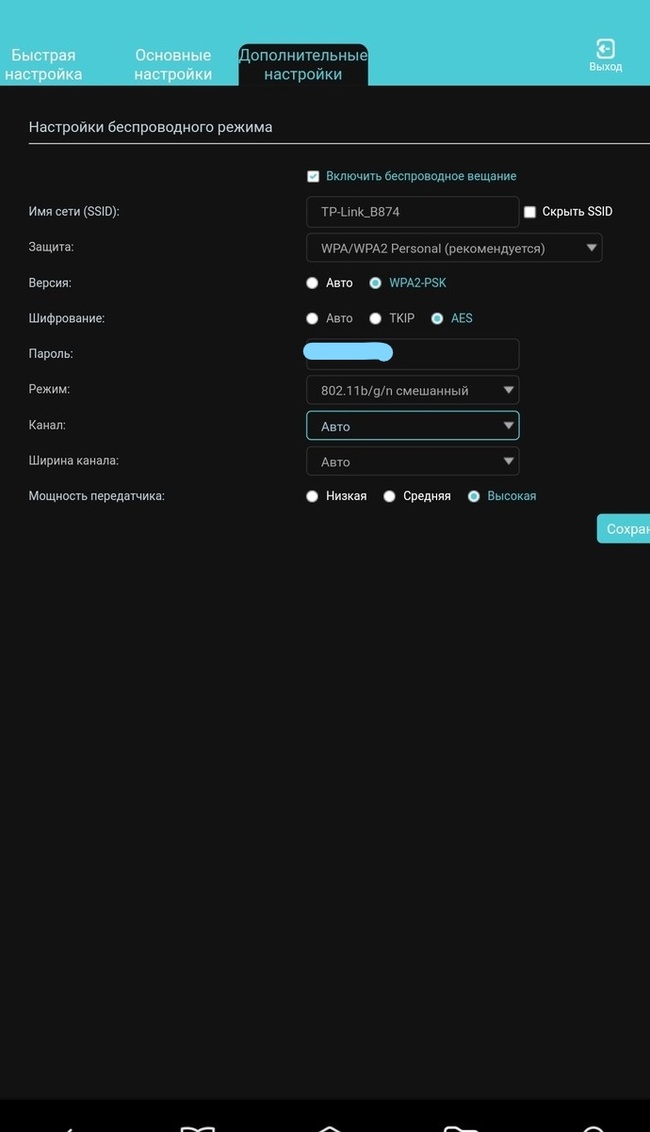650x1132 pixels.
Task: Toggle Включить беспроводное вещание checkbox
Action: (313, 176)
